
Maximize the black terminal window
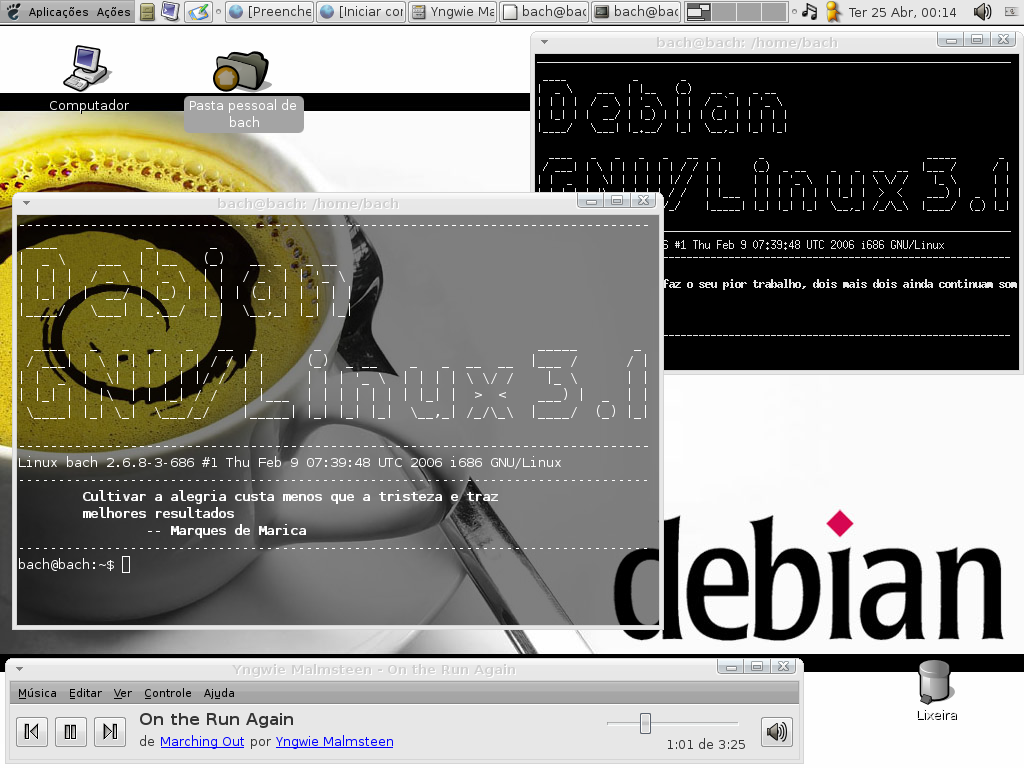click(x=977, y=40)
